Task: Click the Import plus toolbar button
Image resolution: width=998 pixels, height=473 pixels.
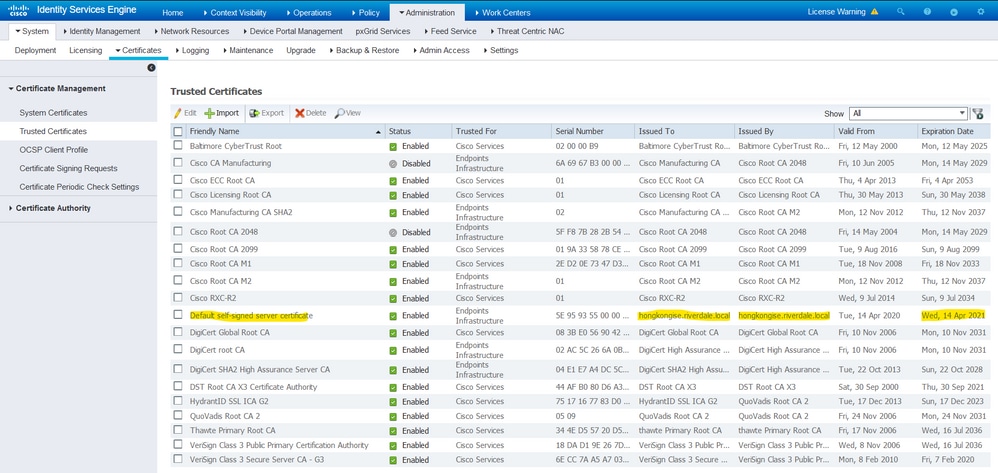Action: click(x=221, y=113)
